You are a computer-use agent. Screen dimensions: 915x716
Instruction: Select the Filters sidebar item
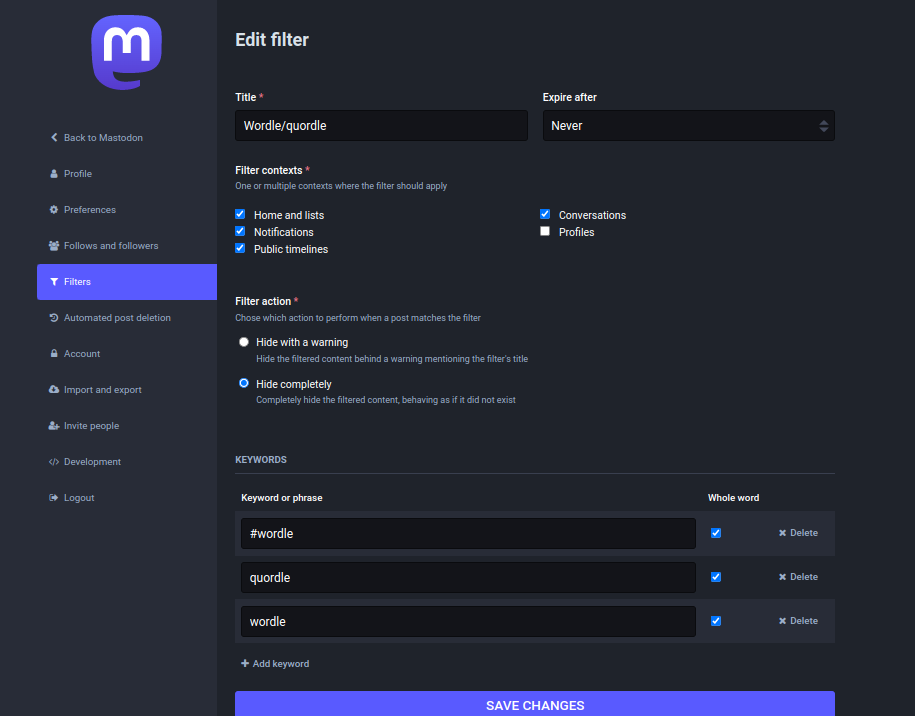coord(127,282)
